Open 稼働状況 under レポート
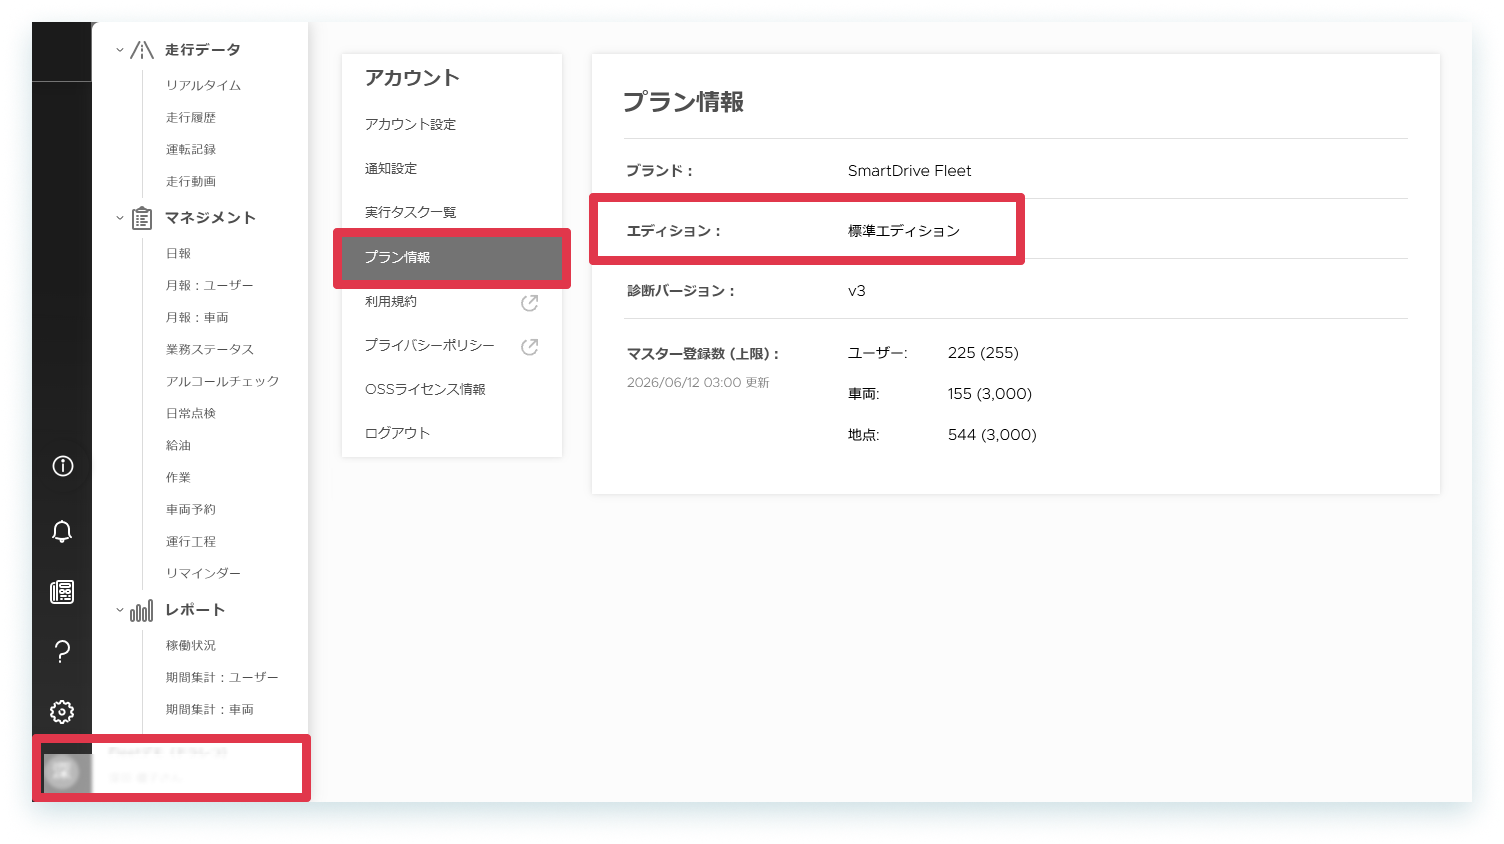Viewport: 1504px width, 844px height. 191,646
